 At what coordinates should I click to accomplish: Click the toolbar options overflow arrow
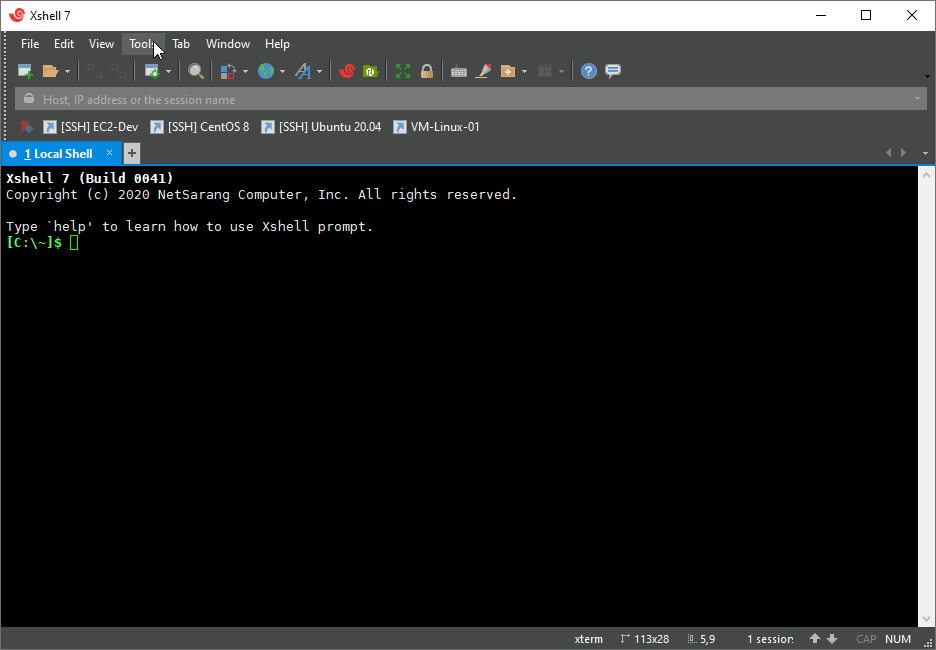(x=927, y=76)
